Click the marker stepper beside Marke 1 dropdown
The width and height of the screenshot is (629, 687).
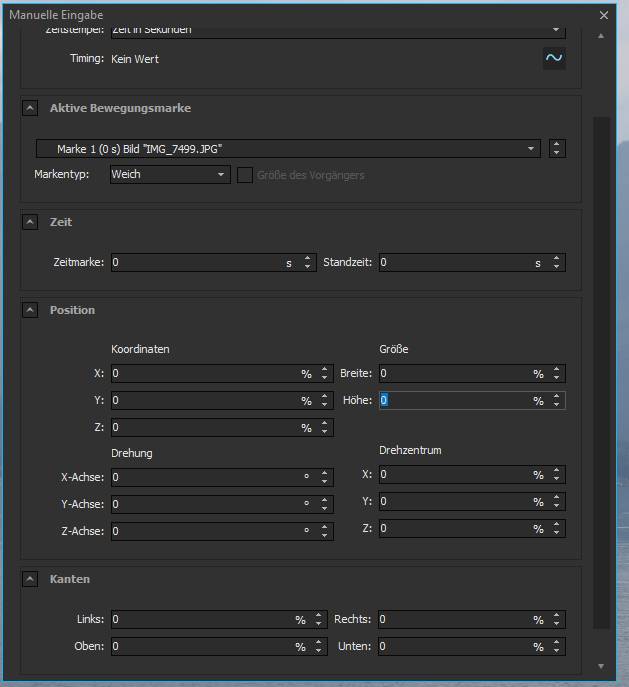click(557, 149)
